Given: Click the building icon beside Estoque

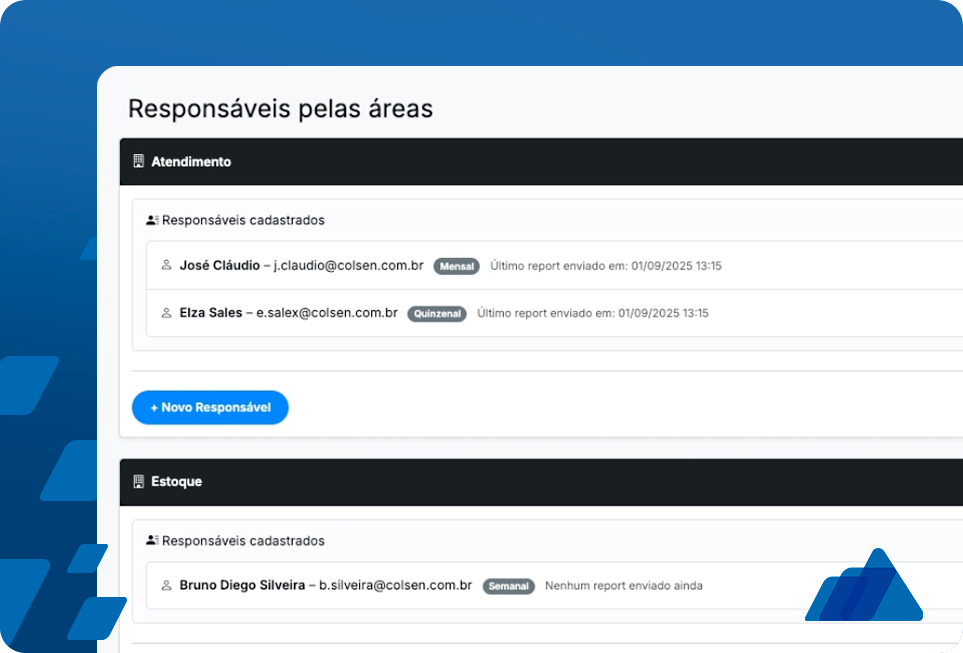Looking at the screenshot, I should click(139, 482).
